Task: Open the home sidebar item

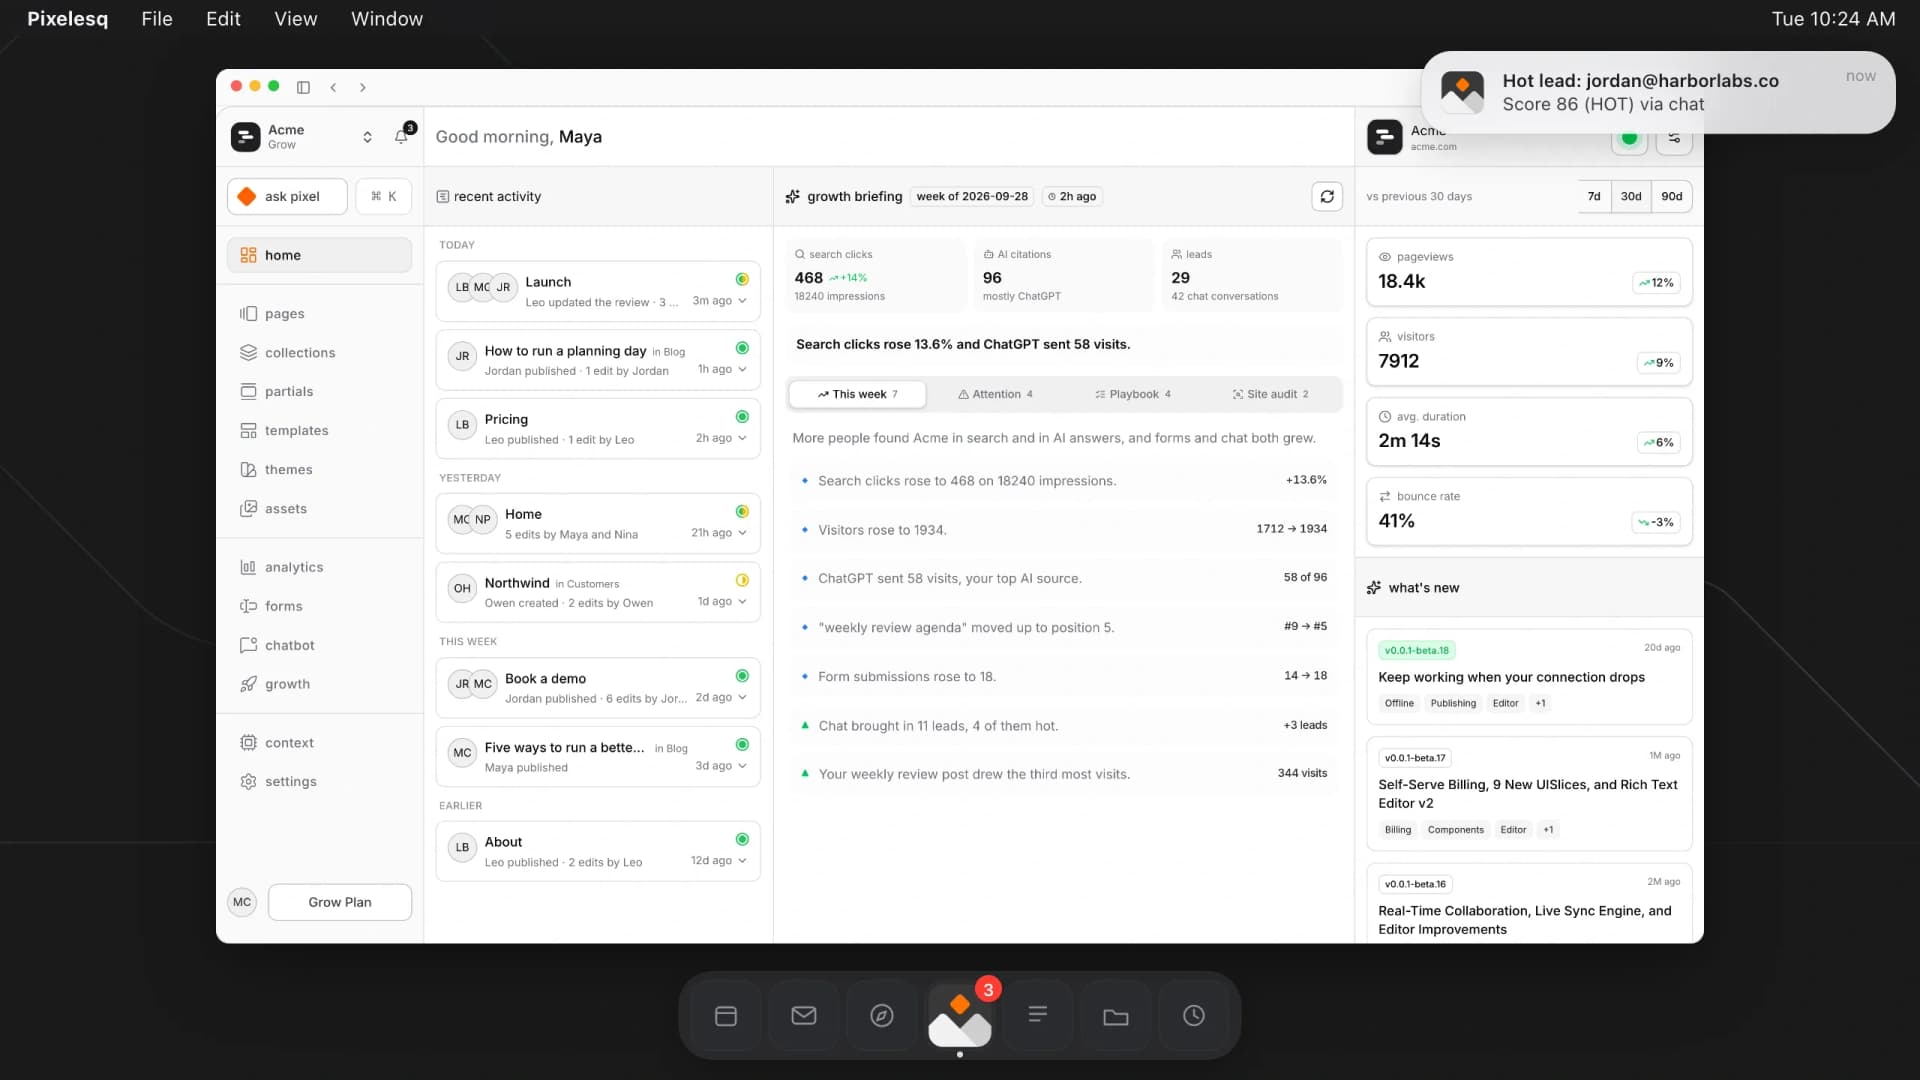Action: pyautogui.click(x=319, y=255)
